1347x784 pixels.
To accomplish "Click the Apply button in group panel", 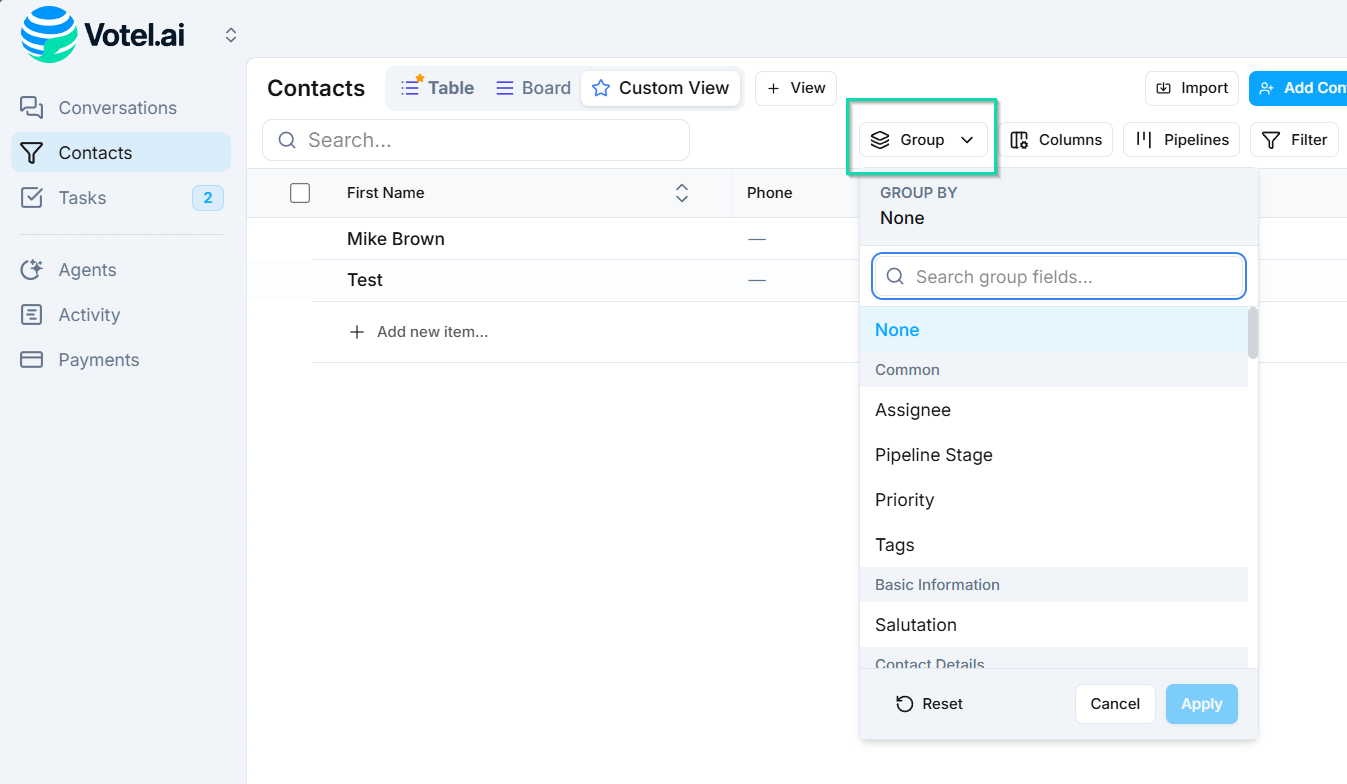I will (1201, 703).
